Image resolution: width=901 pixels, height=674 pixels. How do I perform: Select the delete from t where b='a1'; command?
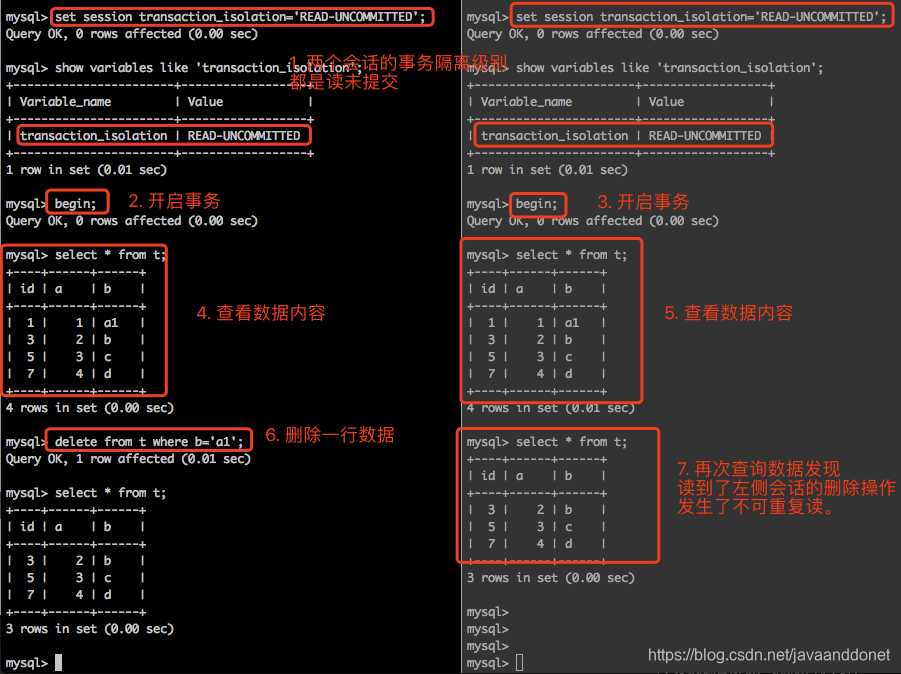pos(149,441)
